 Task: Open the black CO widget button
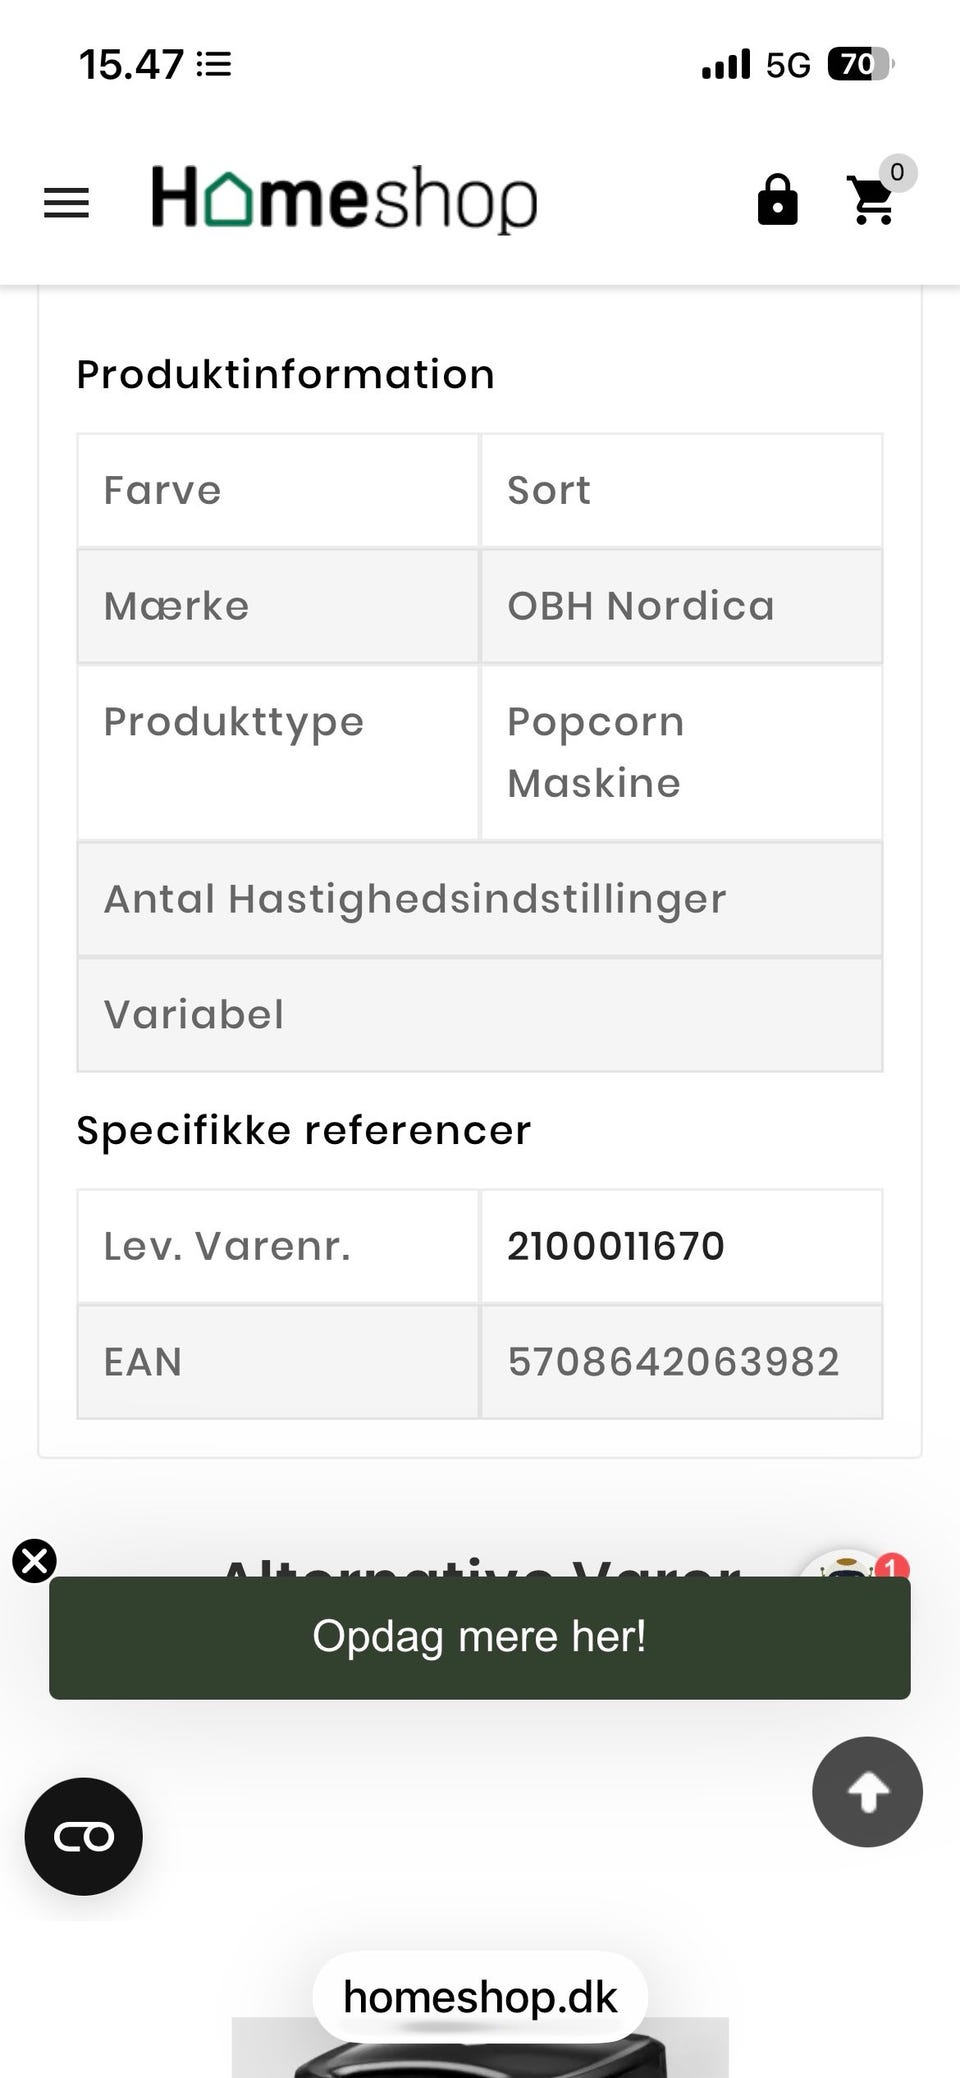coord(84,1836)
